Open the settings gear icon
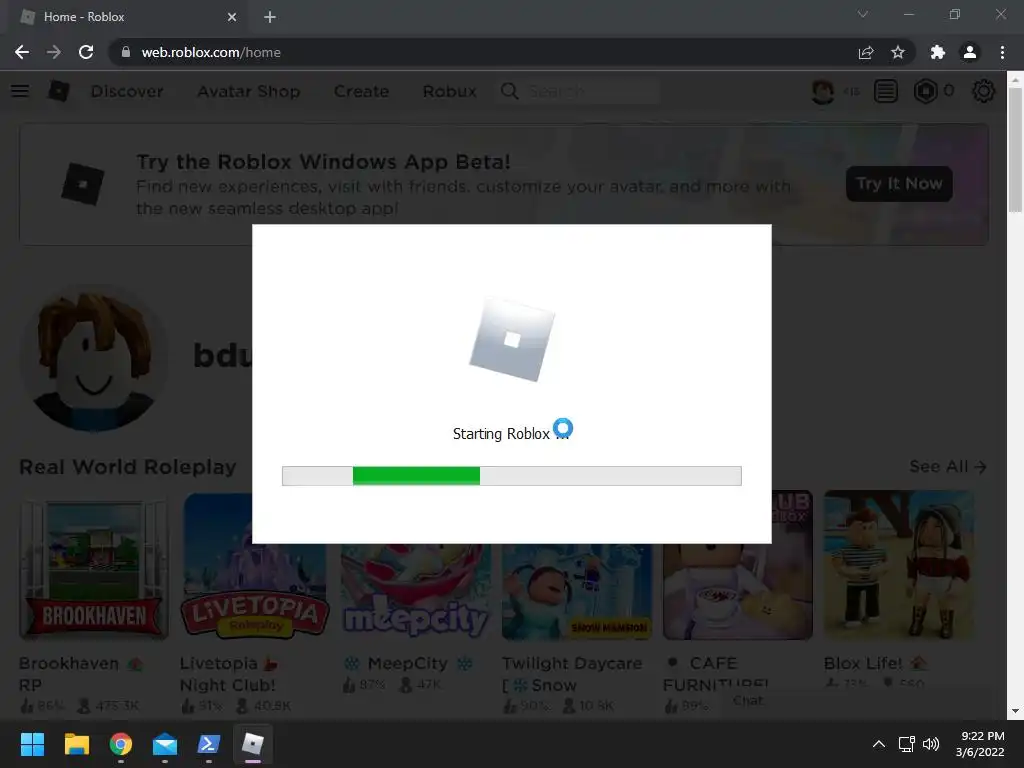This screenshot has height=768, width=1024. pos(984,91)
